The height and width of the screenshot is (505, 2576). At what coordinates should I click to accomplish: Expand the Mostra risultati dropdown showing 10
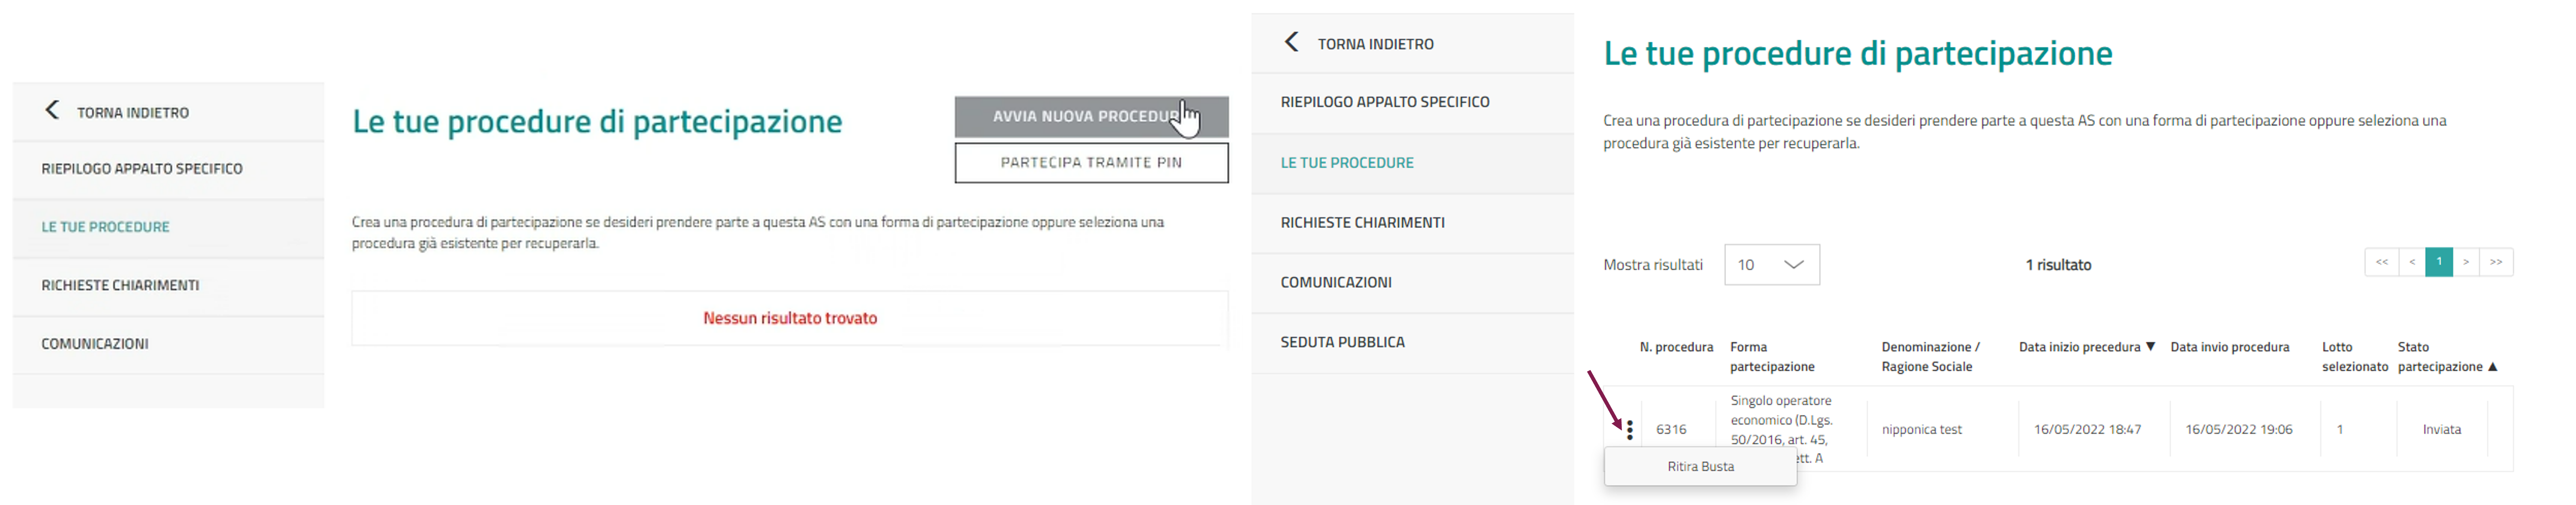pos(1772,265)
